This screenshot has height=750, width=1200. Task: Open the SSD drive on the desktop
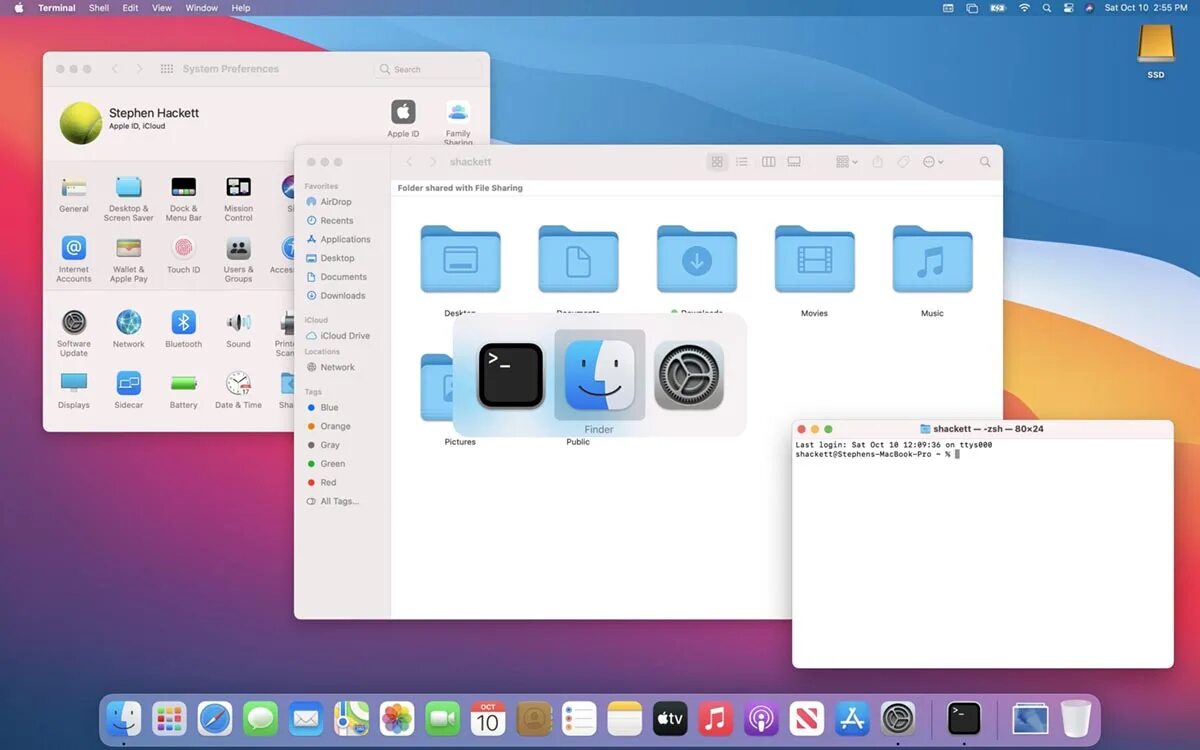pyautogui.click(x=1156, y=50)
